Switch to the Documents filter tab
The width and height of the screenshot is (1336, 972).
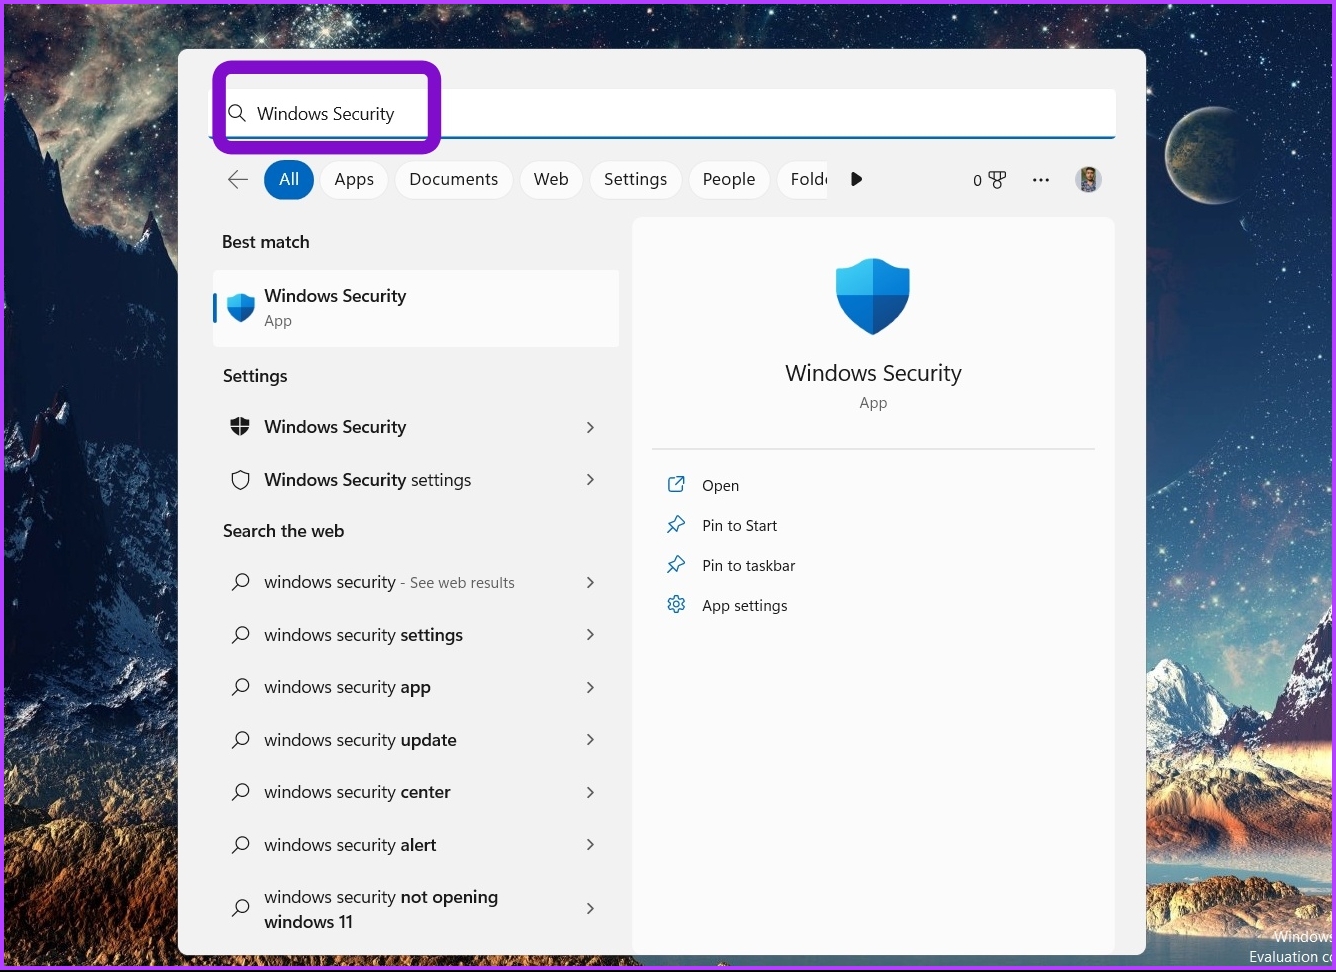(x=453, y=180)
